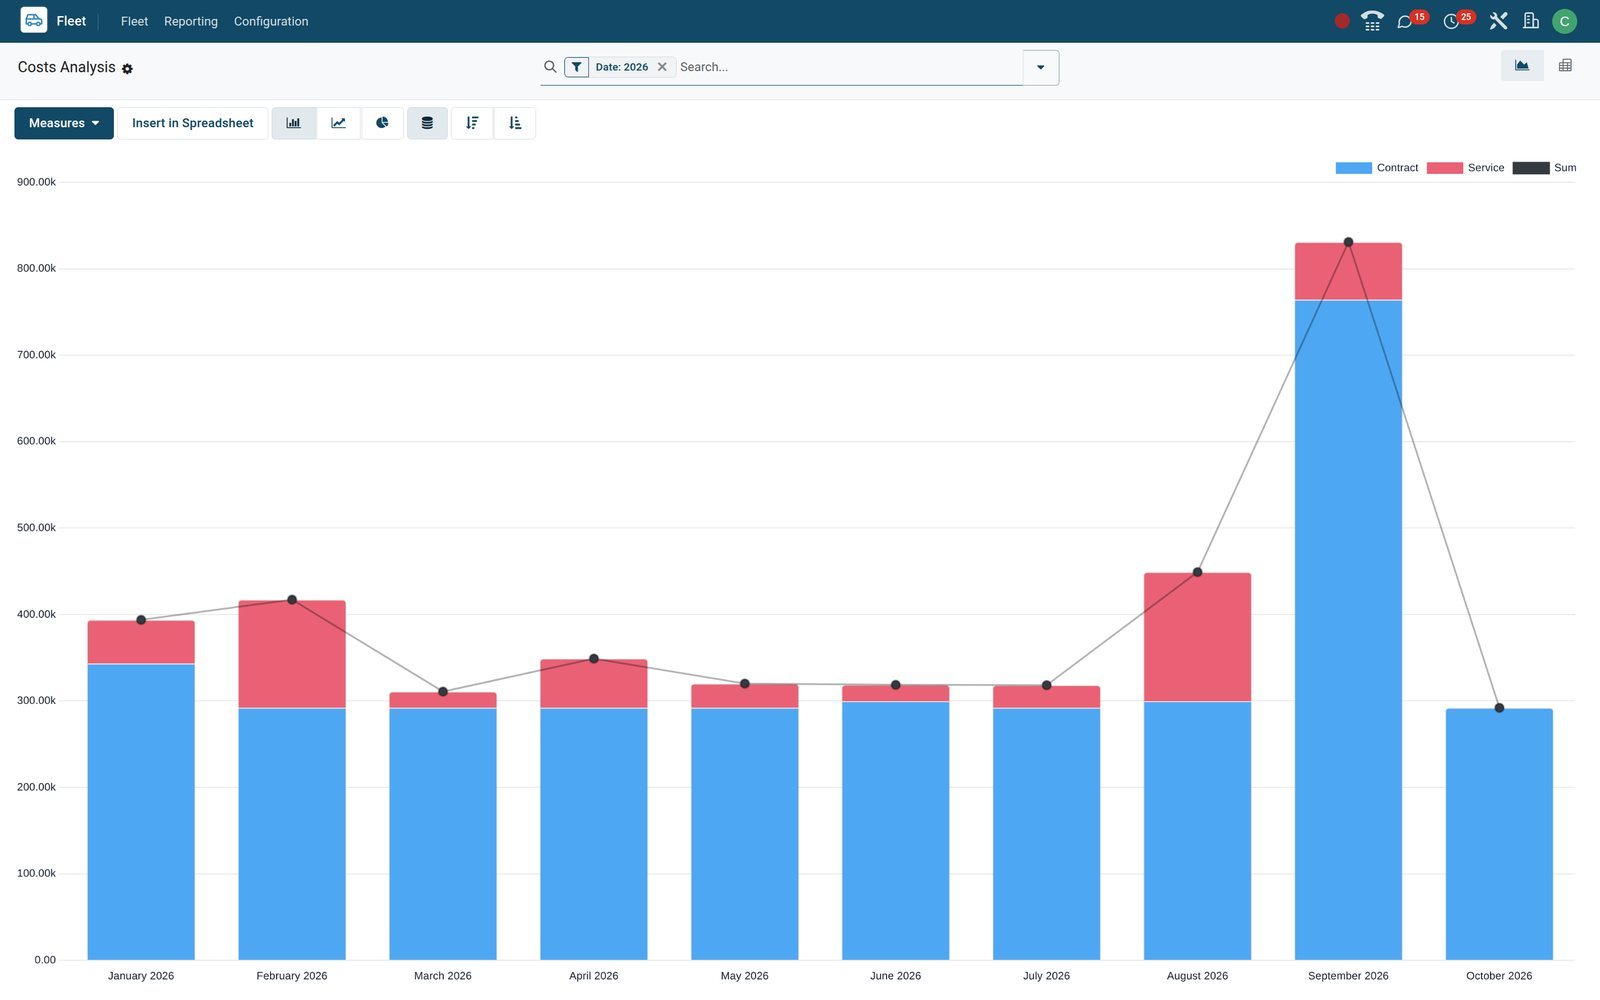Click the Sum data point for September 2026
This screenshot has height=1000, width=1600.
tap(1348, 242)
